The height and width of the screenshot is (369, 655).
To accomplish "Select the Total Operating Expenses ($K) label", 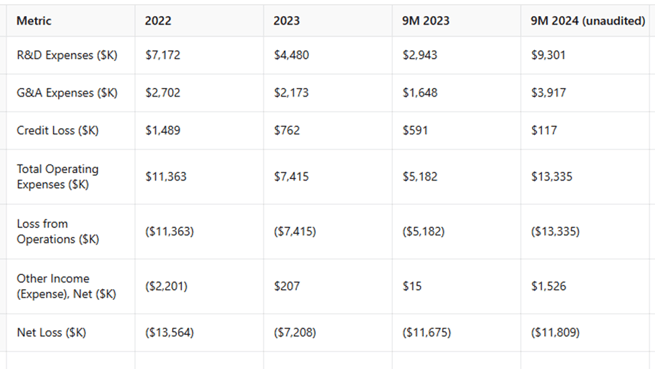I will (x=58, y=176).
